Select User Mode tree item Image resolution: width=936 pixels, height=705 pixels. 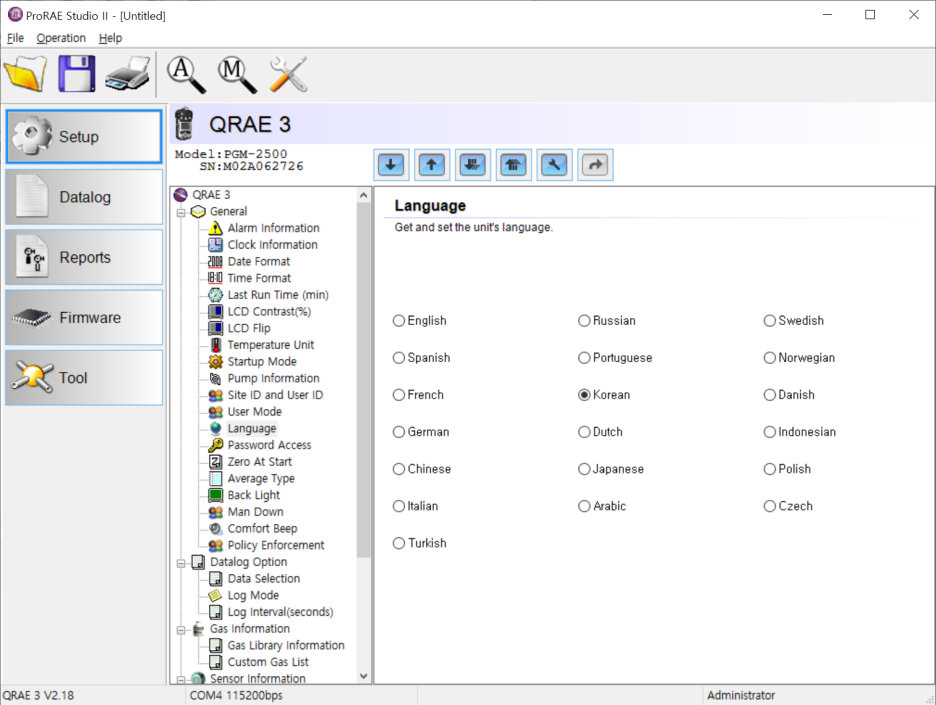click(254, 412)
